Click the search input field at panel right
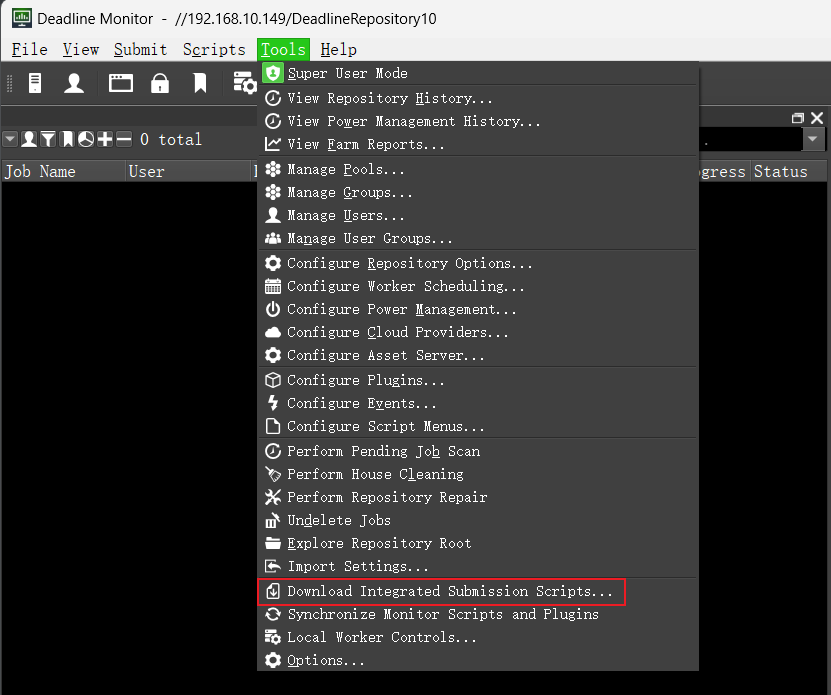Image resolution: width=831 pixels, height=695 pixels. pos(750,139)
